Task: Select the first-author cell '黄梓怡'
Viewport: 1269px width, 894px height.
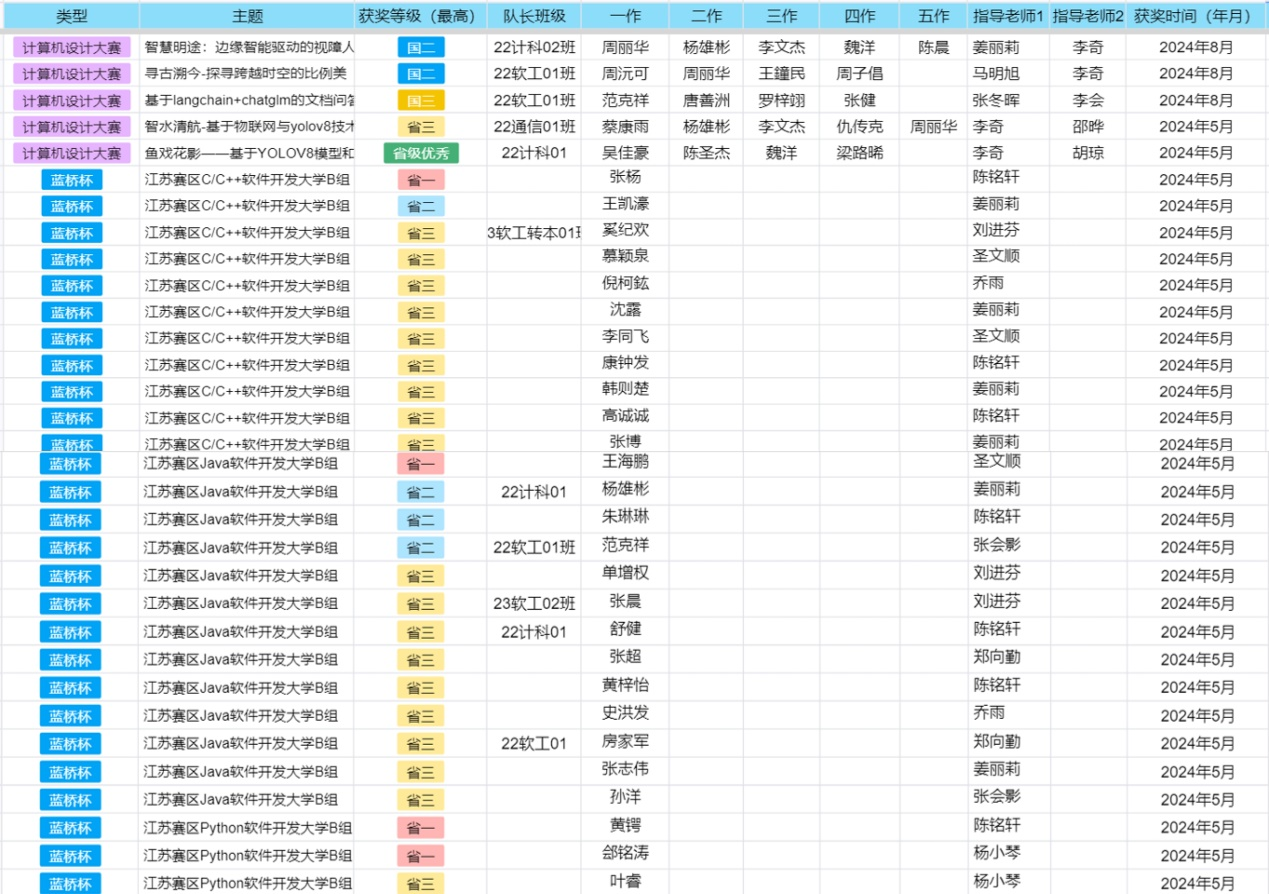Action: tap(625, 685)
